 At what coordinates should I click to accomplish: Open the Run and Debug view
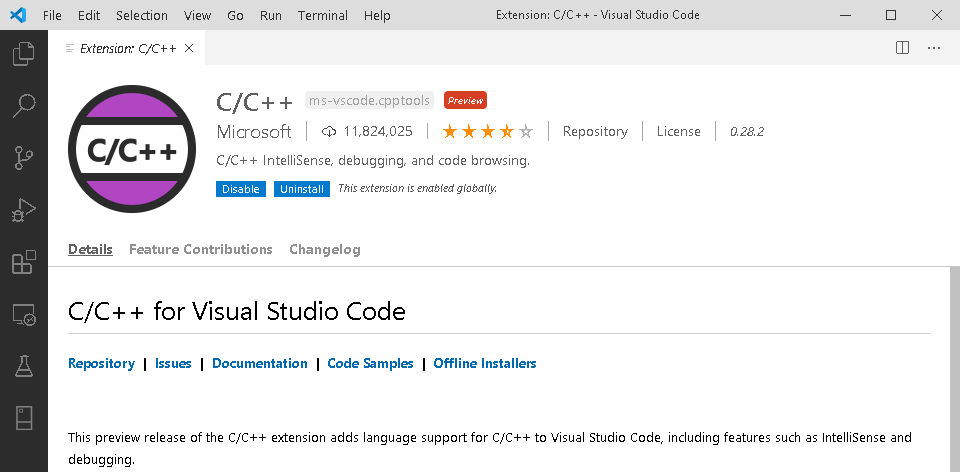23,211
